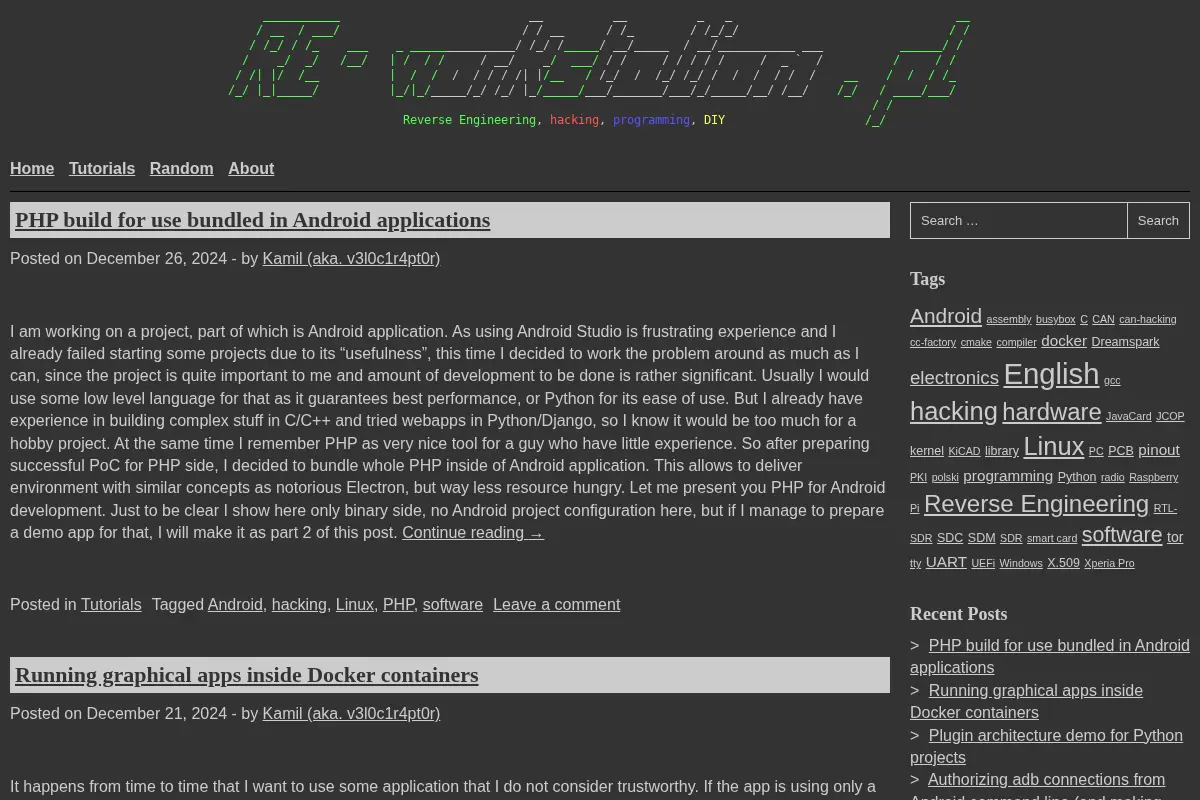Open the Android tag in tag cloud

pyautogui.click(x=946, y=316)
